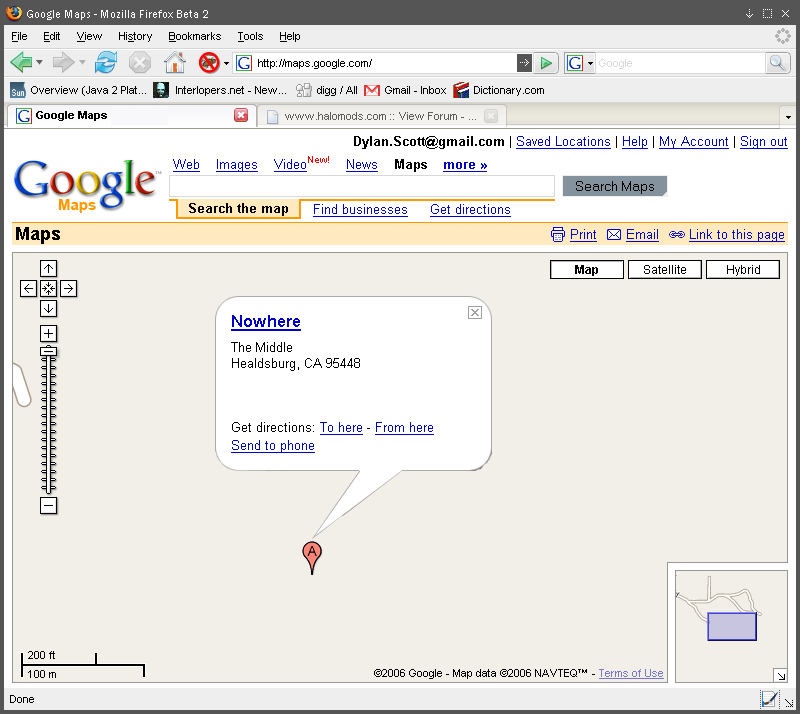800x714 pixels.
Task: Click the red blocked-bug toolbar icon
Action: [209, 63]
